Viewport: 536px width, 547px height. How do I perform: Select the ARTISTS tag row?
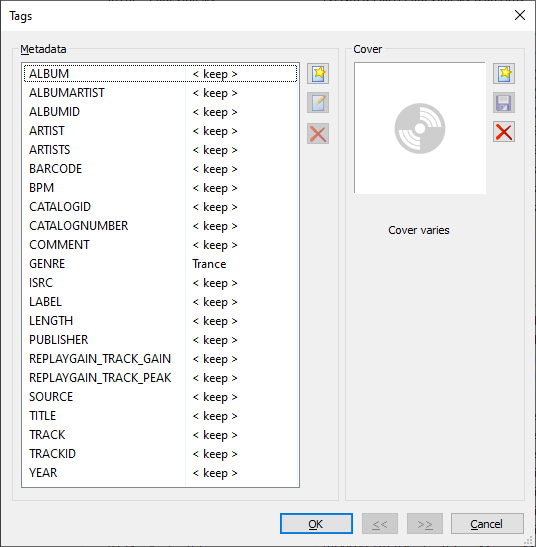(161, 150)
